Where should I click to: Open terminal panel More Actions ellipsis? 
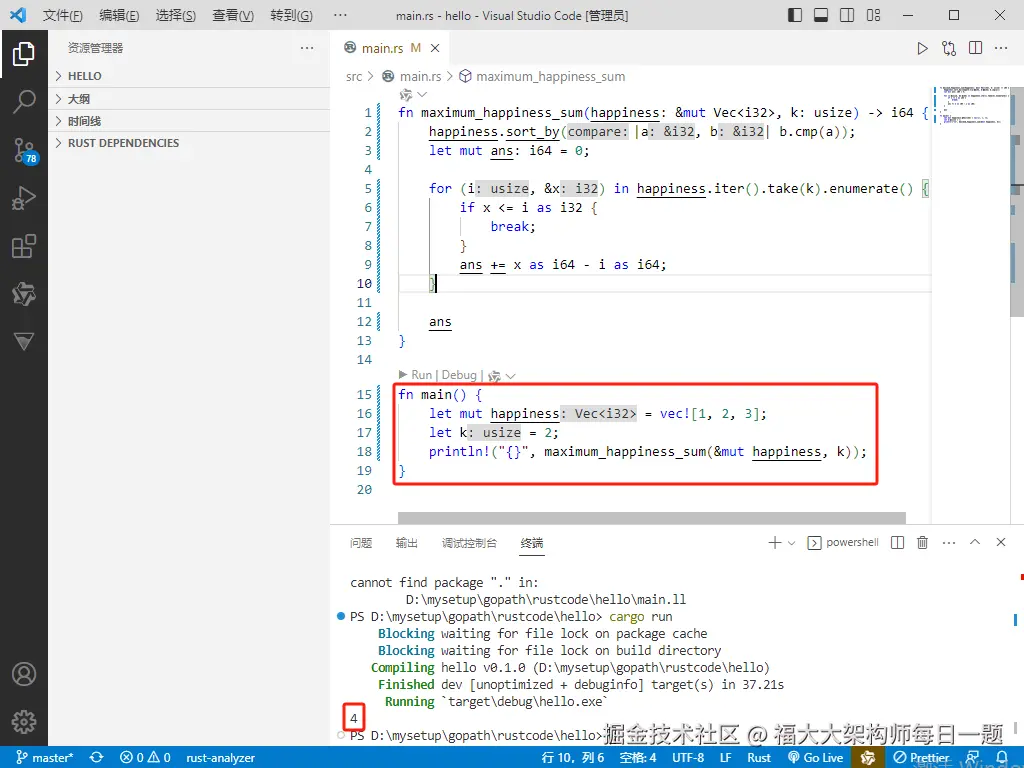(949, 543)
